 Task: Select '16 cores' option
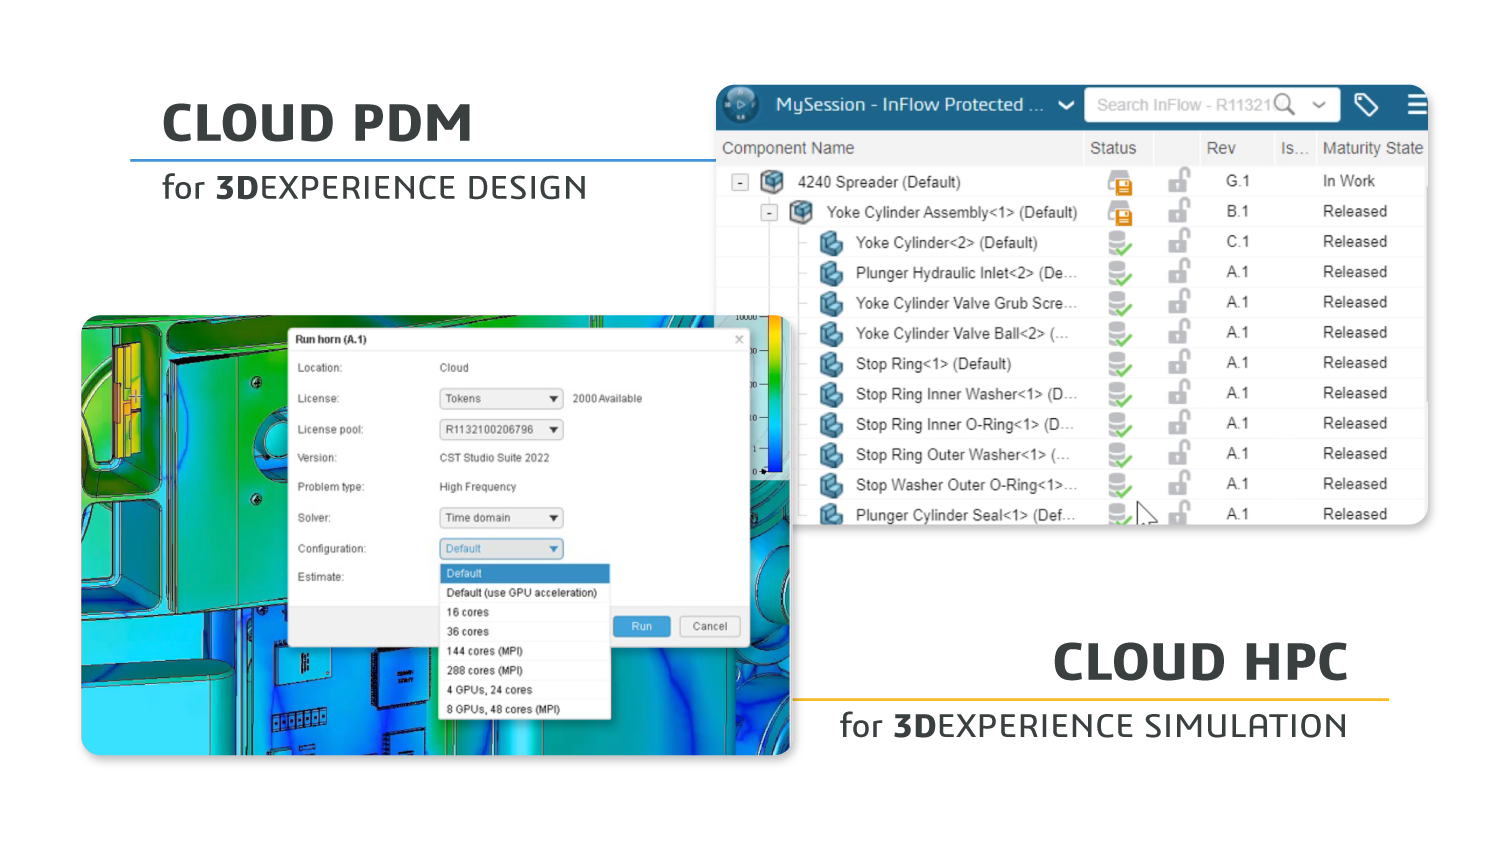coord(525,612)
